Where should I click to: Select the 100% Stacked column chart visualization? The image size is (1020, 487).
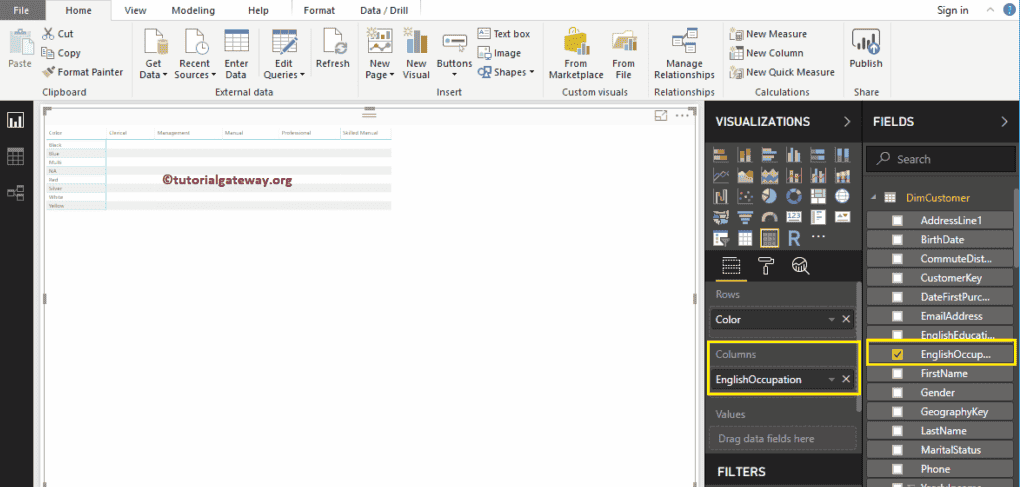842,155
